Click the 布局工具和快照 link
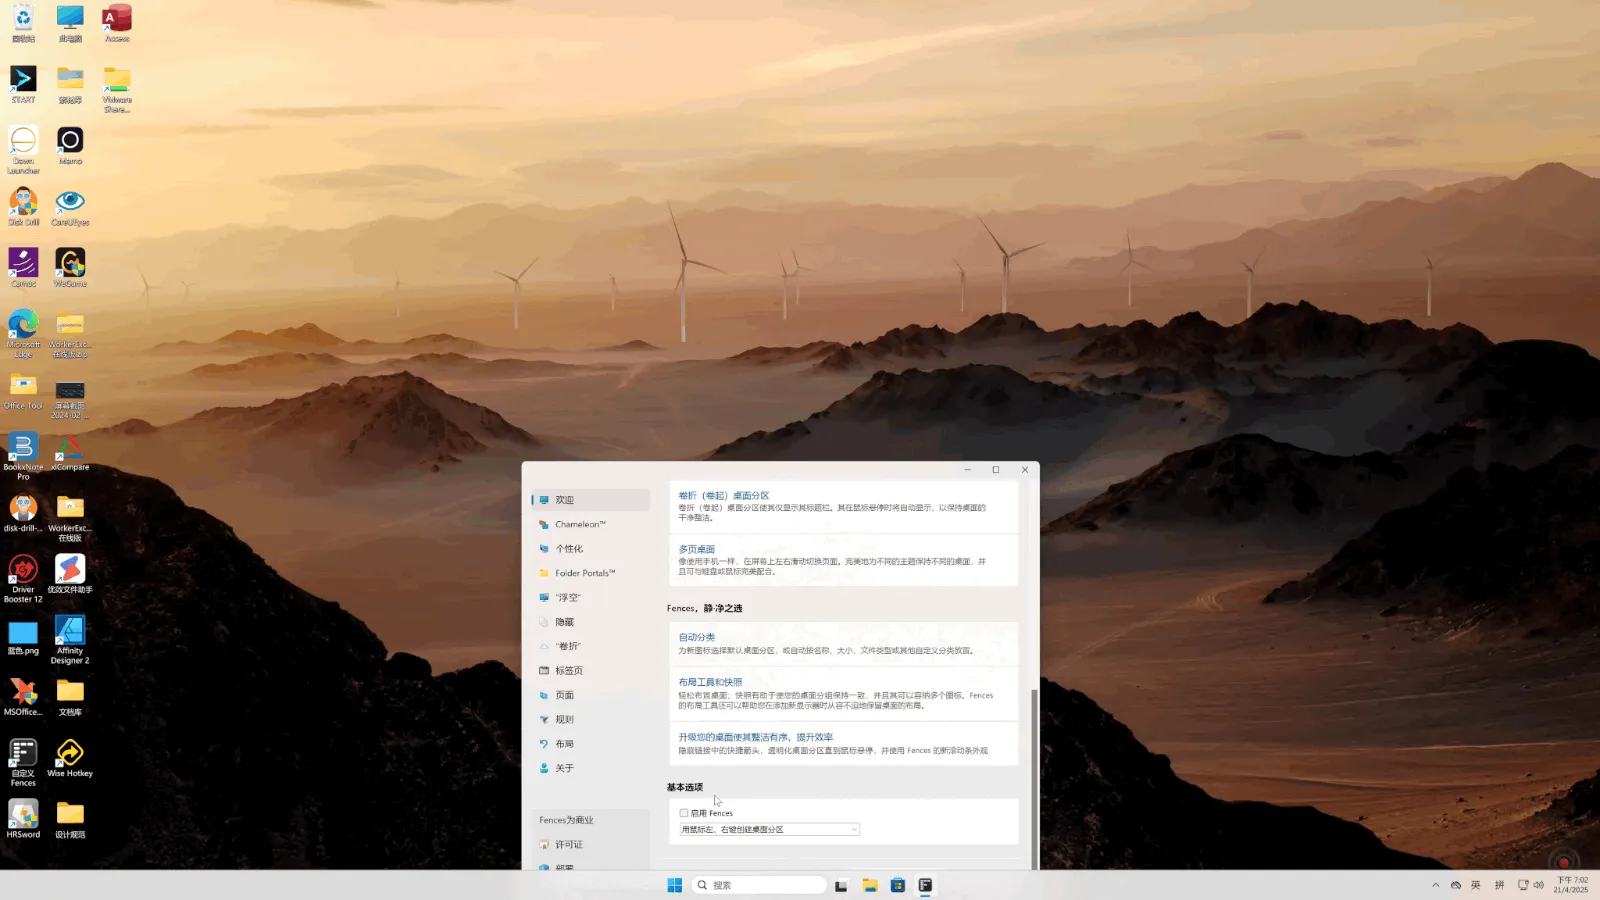Viewport: 1600px width, 900px height. [x=710, y=682]
